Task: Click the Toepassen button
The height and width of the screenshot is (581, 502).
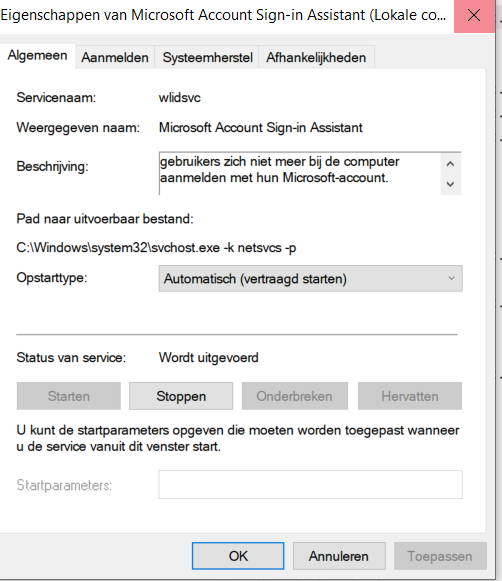Action: [440, 556]
